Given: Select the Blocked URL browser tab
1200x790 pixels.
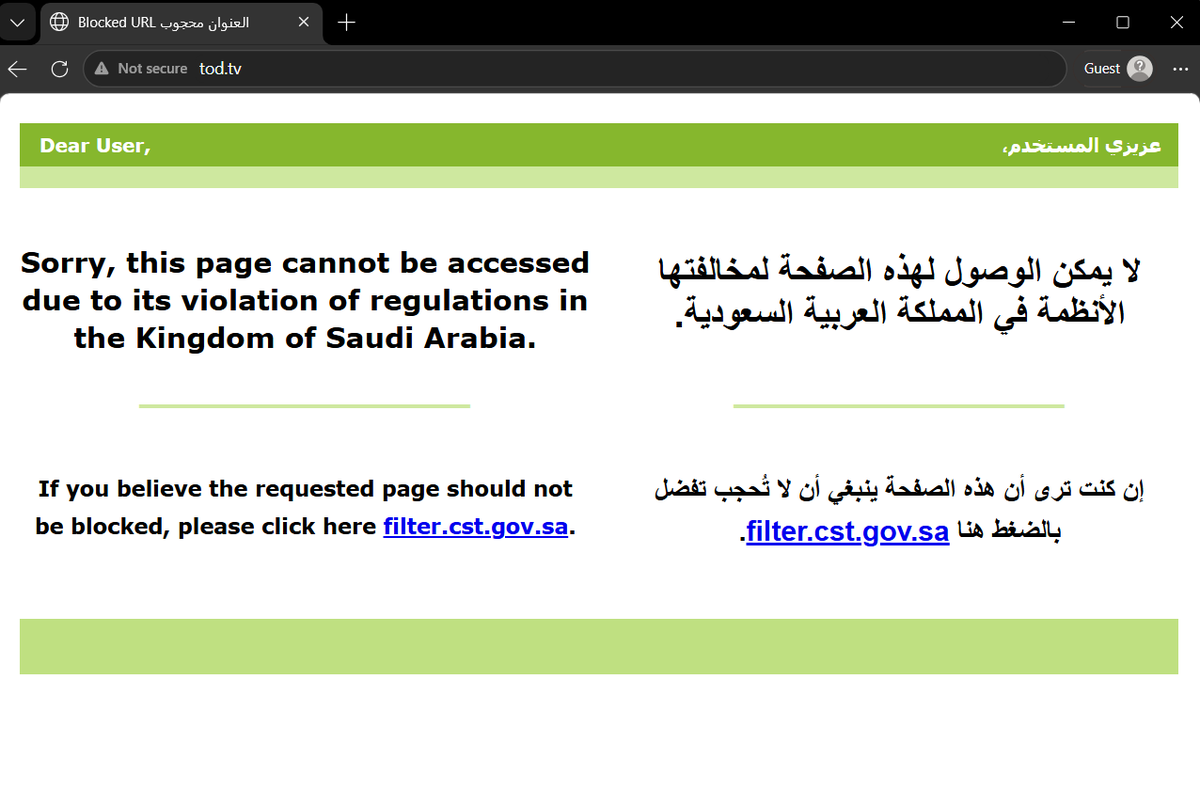Looking at the screenshot, I should (x=181, y=22).
